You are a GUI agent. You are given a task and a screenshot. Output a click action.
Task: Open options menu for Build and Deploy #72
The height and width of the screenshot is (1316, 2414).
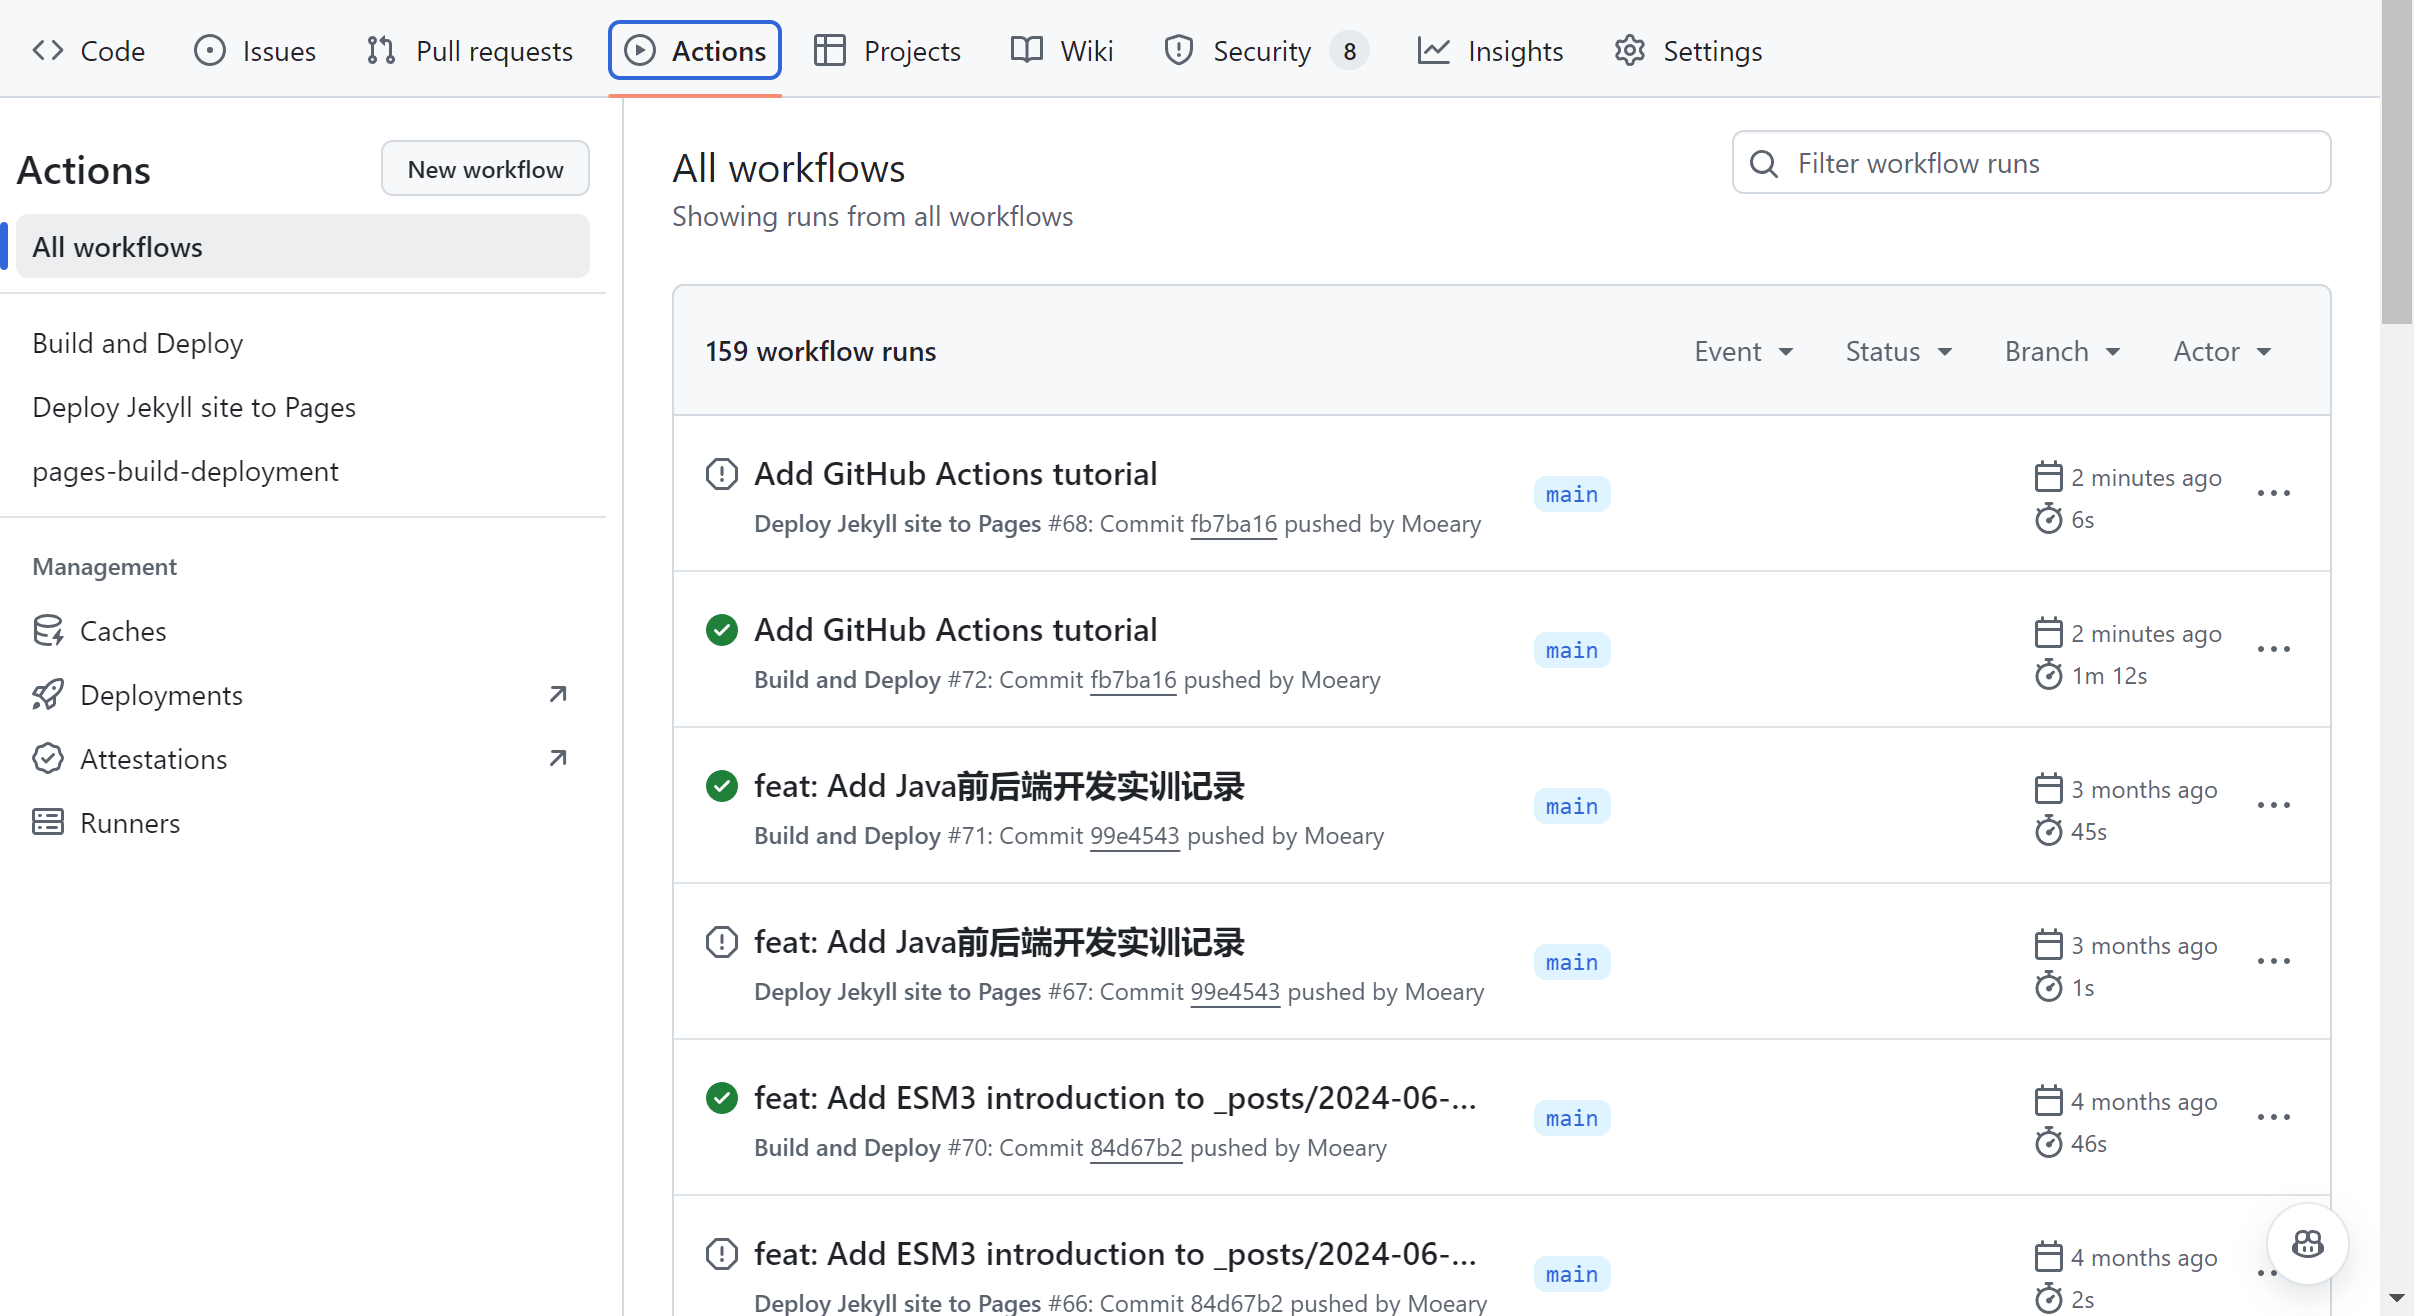pos(2273,650)
